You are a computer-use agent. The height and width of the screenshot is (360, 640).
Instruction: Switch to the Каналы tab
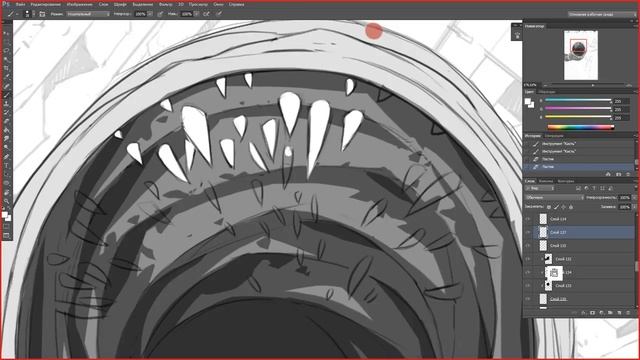(x=546, y=181)
